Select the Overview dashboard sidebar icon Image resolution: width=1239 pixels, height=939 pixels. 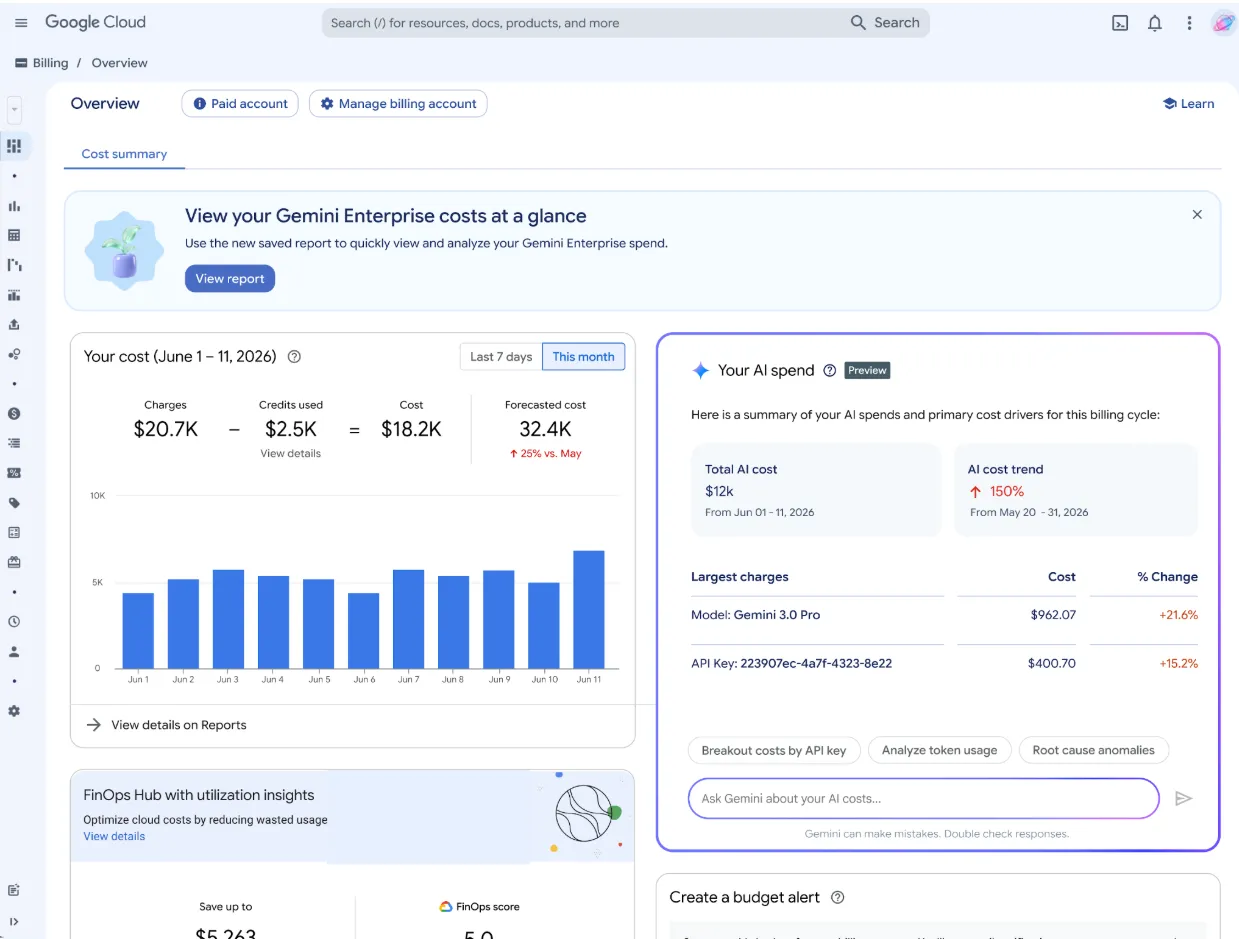pos(14,146)
